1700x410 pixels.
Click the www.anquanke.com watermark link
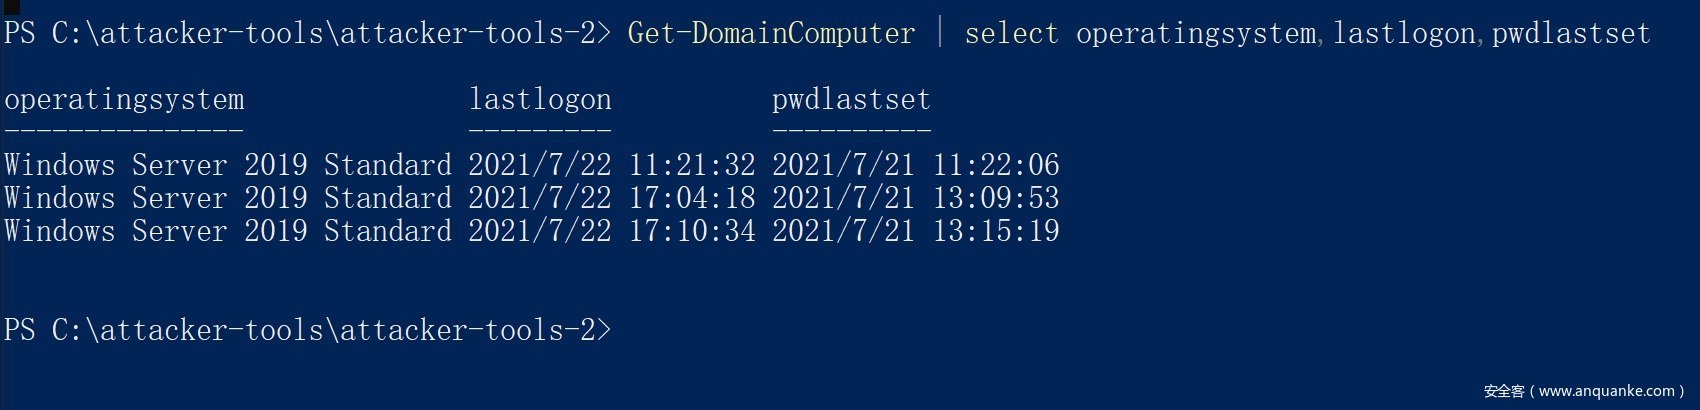(1606, 391)
